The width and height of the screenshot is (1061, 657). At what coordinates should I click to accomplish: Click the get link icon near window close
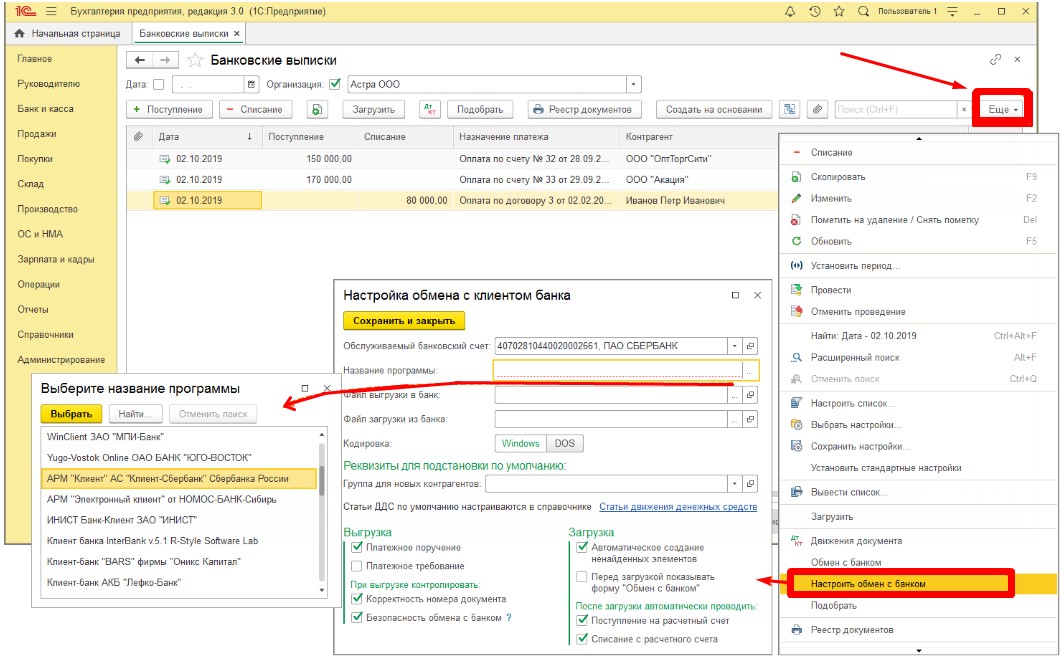point(995,60)
